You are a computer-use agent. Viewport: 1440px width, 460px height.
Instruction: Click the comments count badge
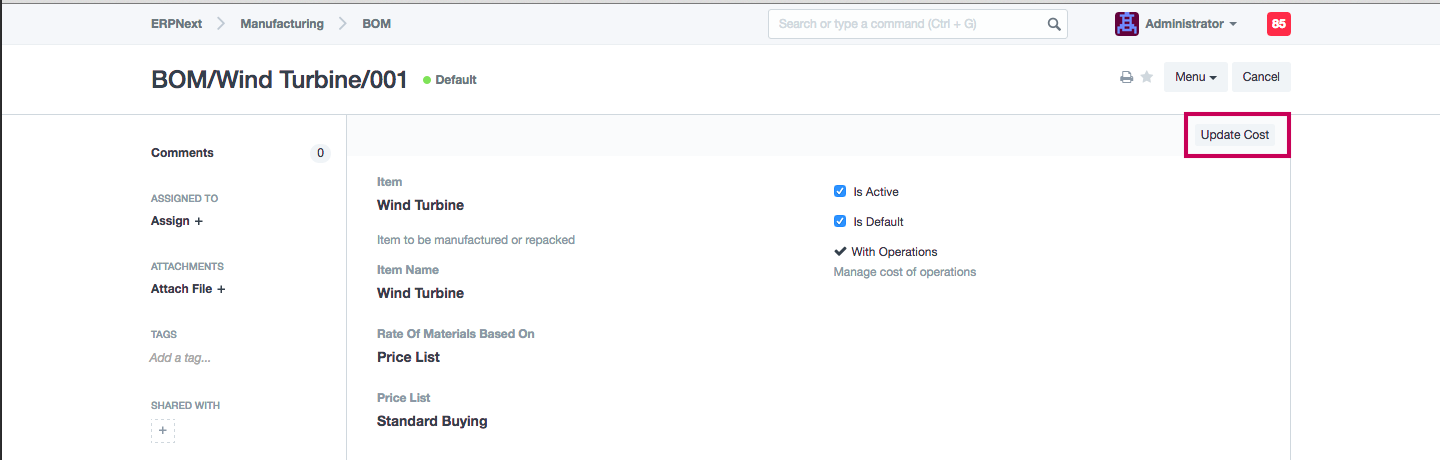(x=320, y=153)
